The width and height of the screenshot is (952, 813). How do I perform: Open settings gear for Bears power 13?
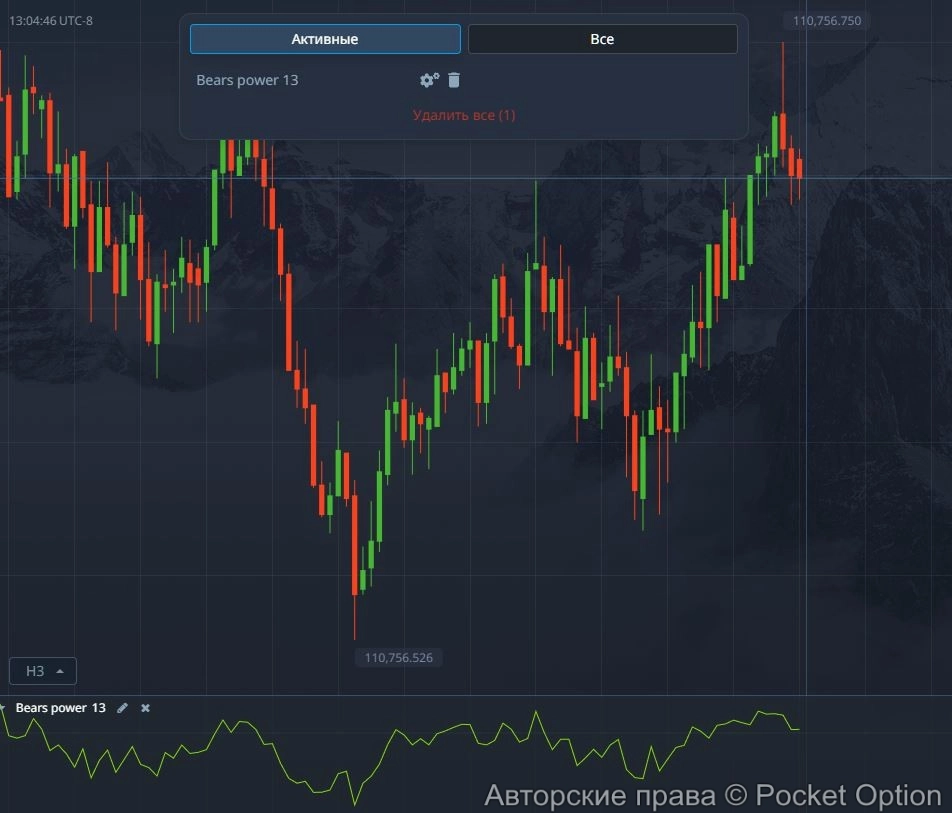429,80
